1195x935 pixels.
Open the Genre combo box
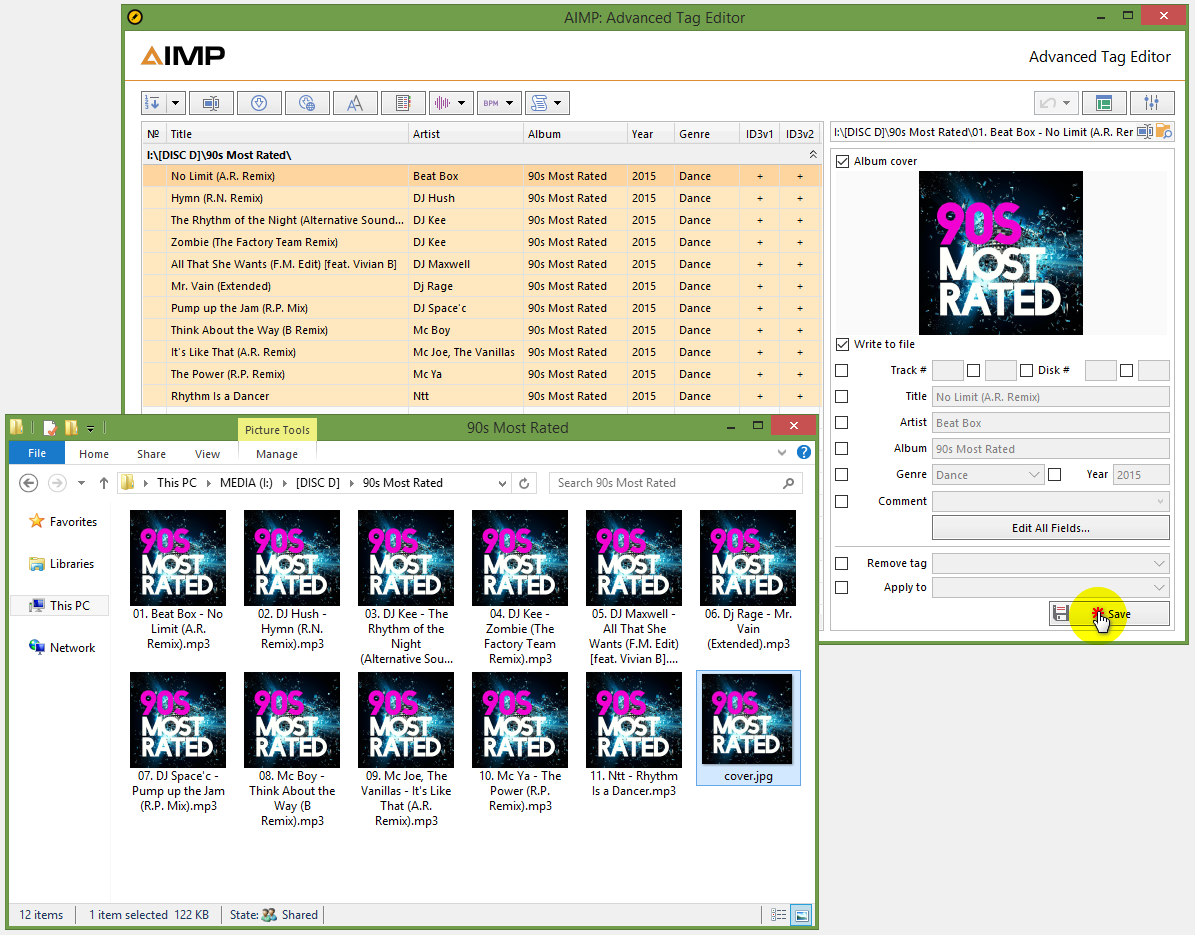click(988, 474)
